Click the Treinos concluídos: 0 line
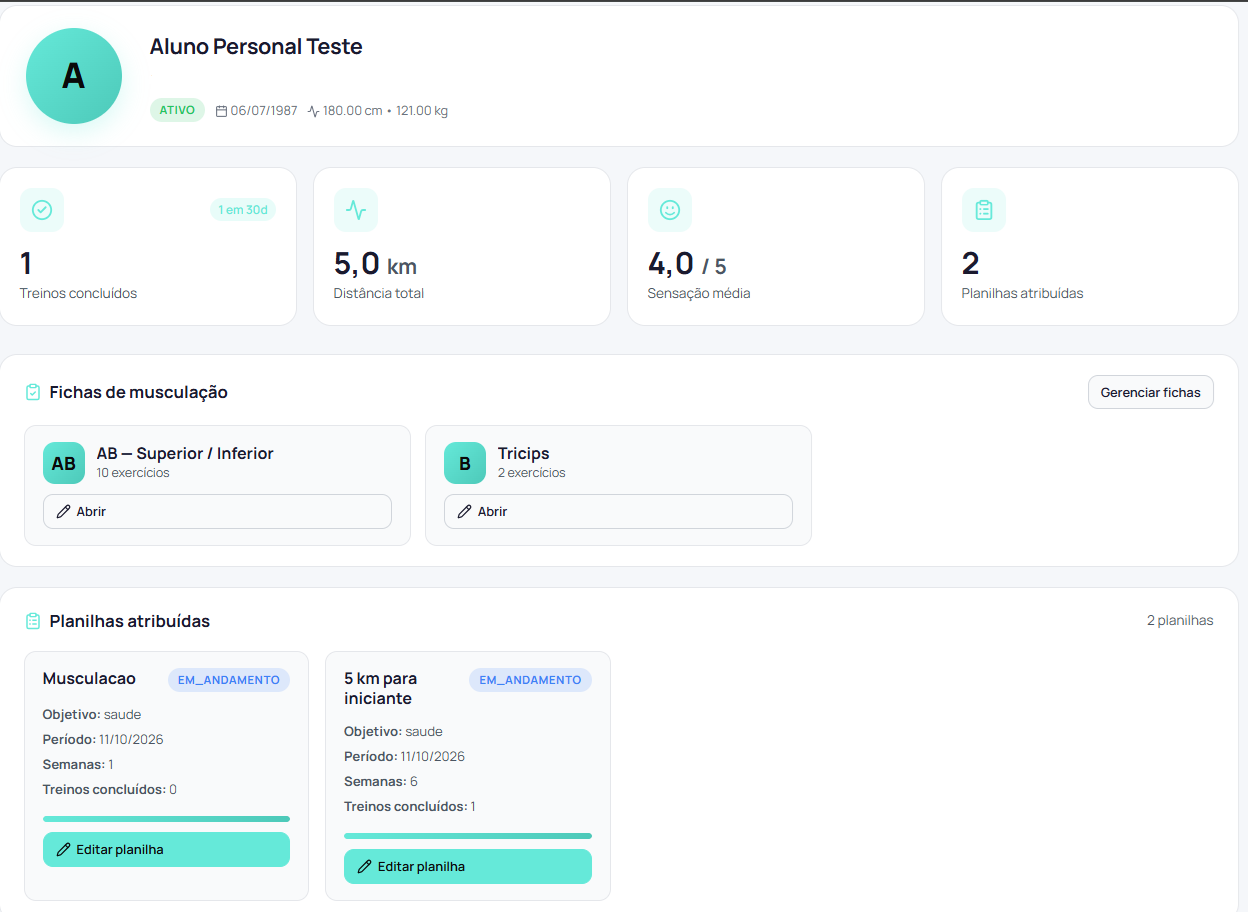This screenshot has width=1248, height=912. (x=110, y=789)
